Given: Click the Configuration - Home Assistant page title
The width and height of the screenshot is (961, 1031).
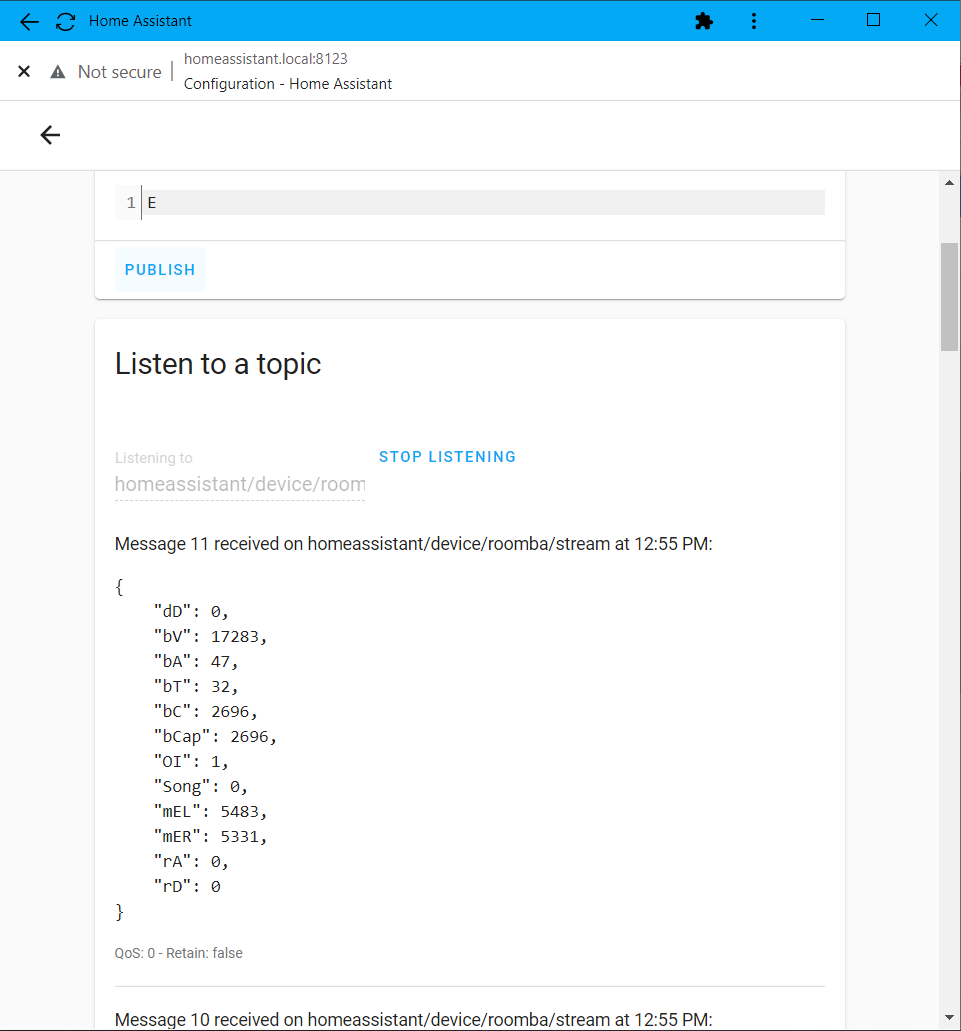Looking at the screenshot, I should [x=288, y=84].
